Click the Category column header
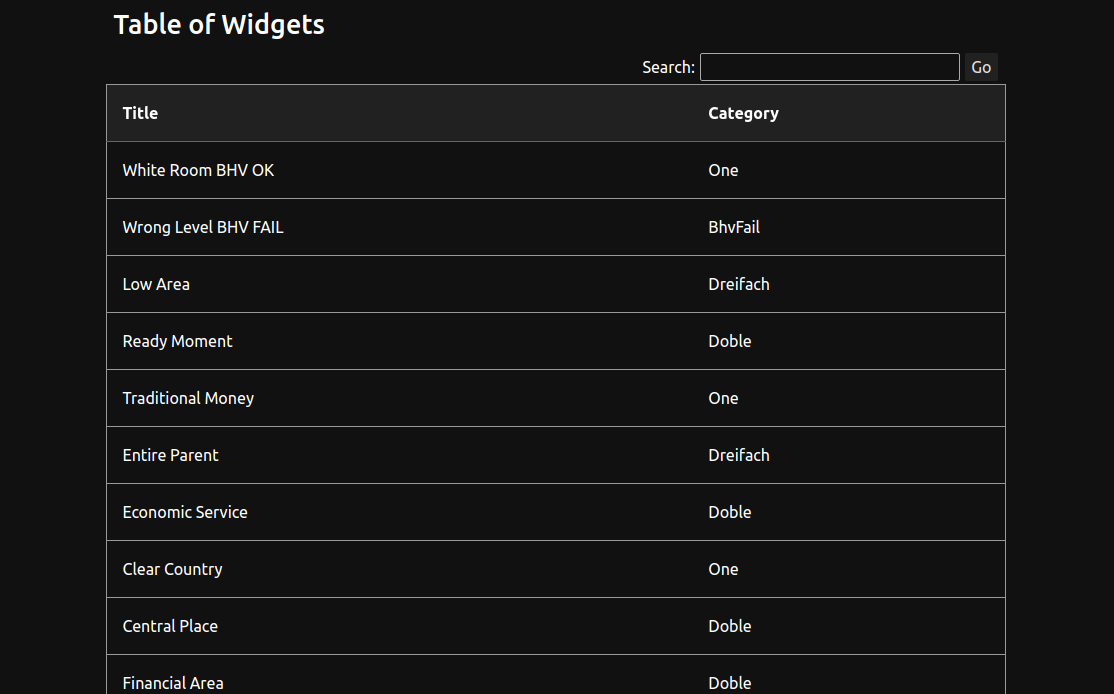This screenshot has width=1114, height=694. (x=743, y=113)
